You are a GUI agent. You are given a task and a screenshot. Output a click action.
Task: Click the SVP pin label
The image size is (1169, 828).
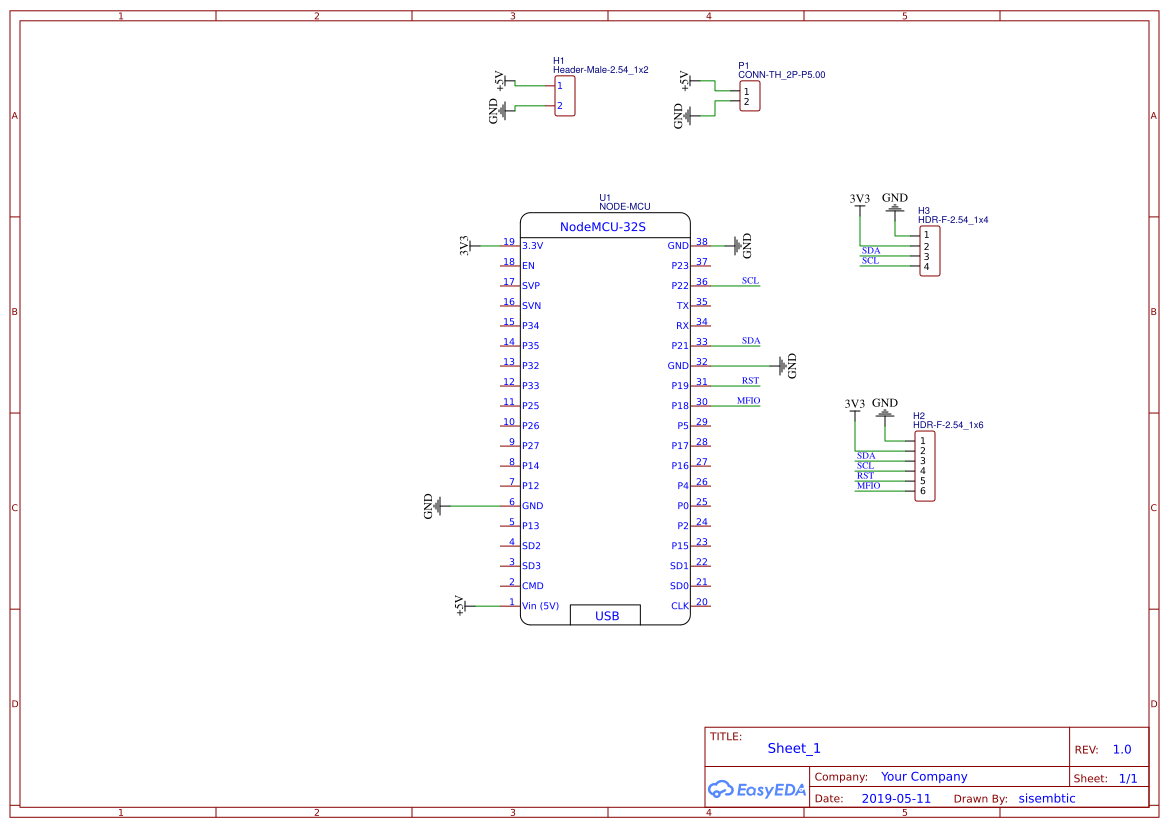[531, 285]
